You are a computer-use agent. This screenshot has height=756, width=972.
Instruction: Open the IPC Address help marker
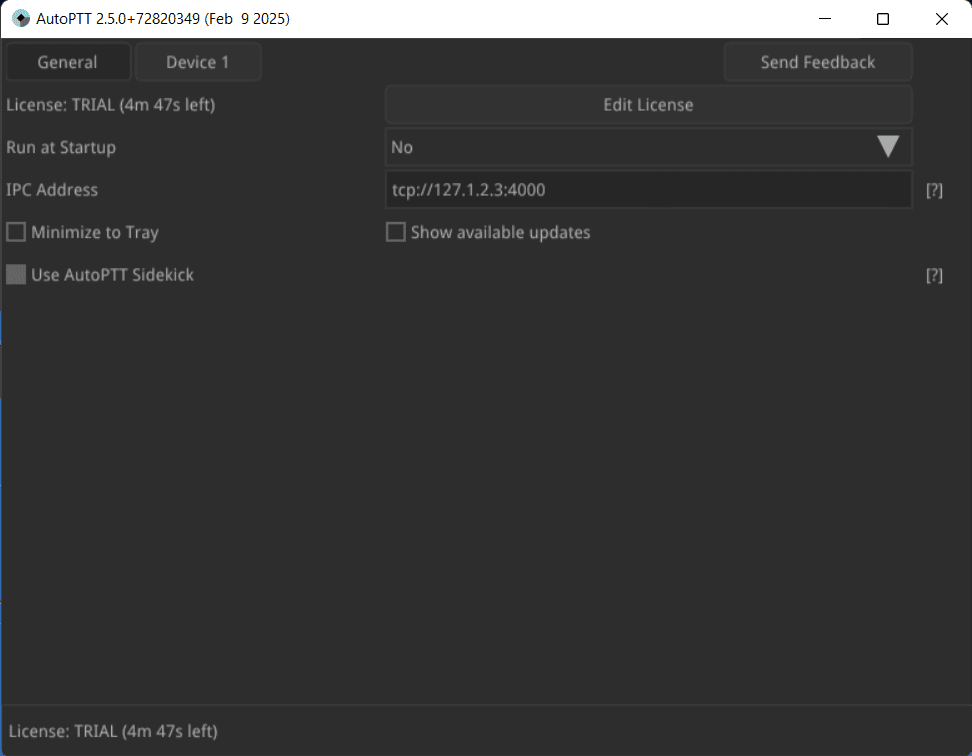tap(934, 190)
